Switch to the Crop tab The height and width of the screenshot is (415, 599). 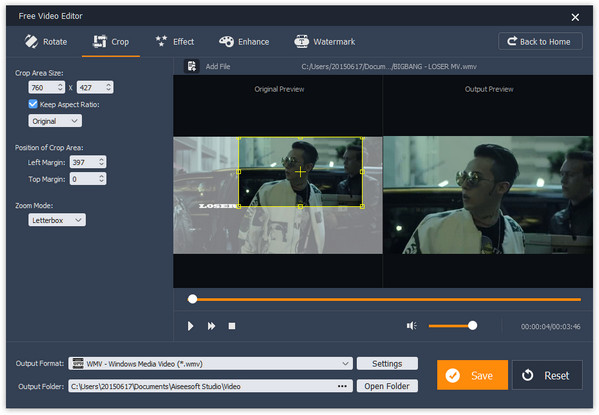click(111, 42)
